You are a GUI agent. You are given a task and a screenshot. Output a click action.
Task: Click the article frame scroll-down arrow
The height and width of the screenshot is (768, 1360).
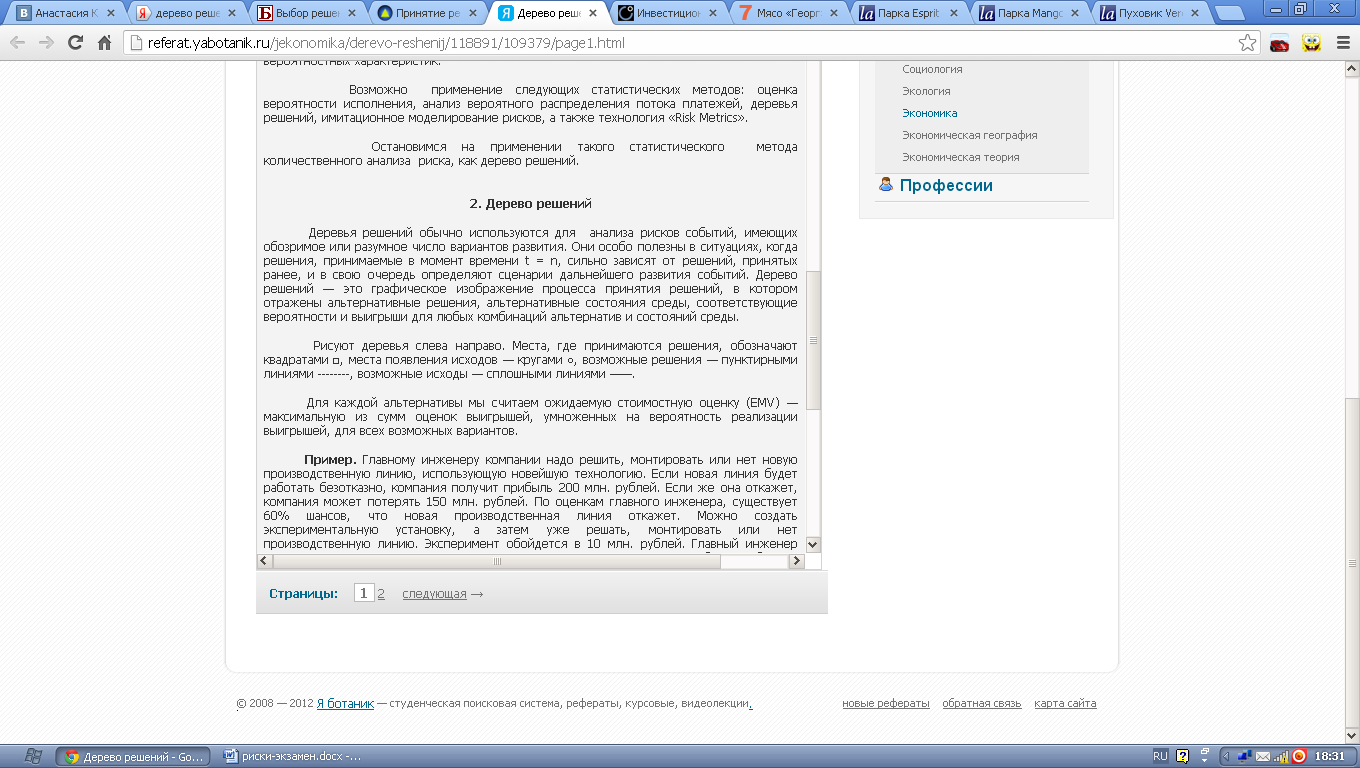pos(813,544)
